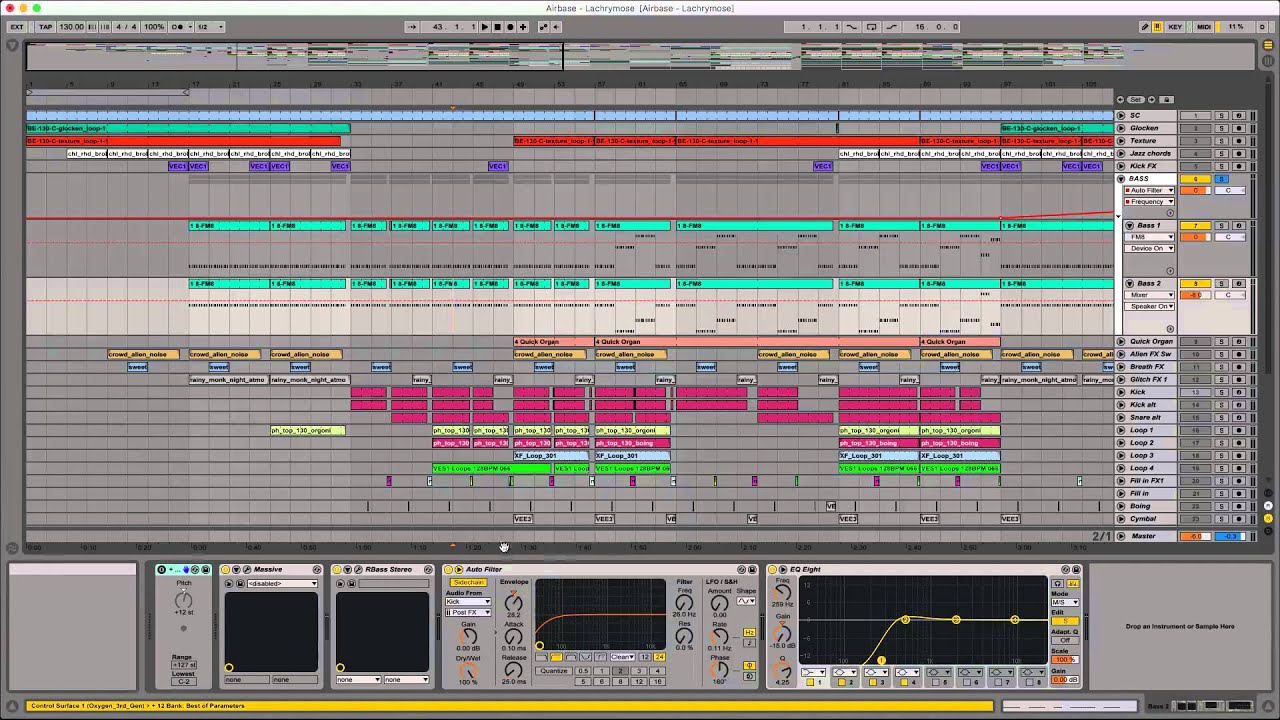
Task: Click the Master track volume value
Action: pyautogui.click(x=1195, y=537)
